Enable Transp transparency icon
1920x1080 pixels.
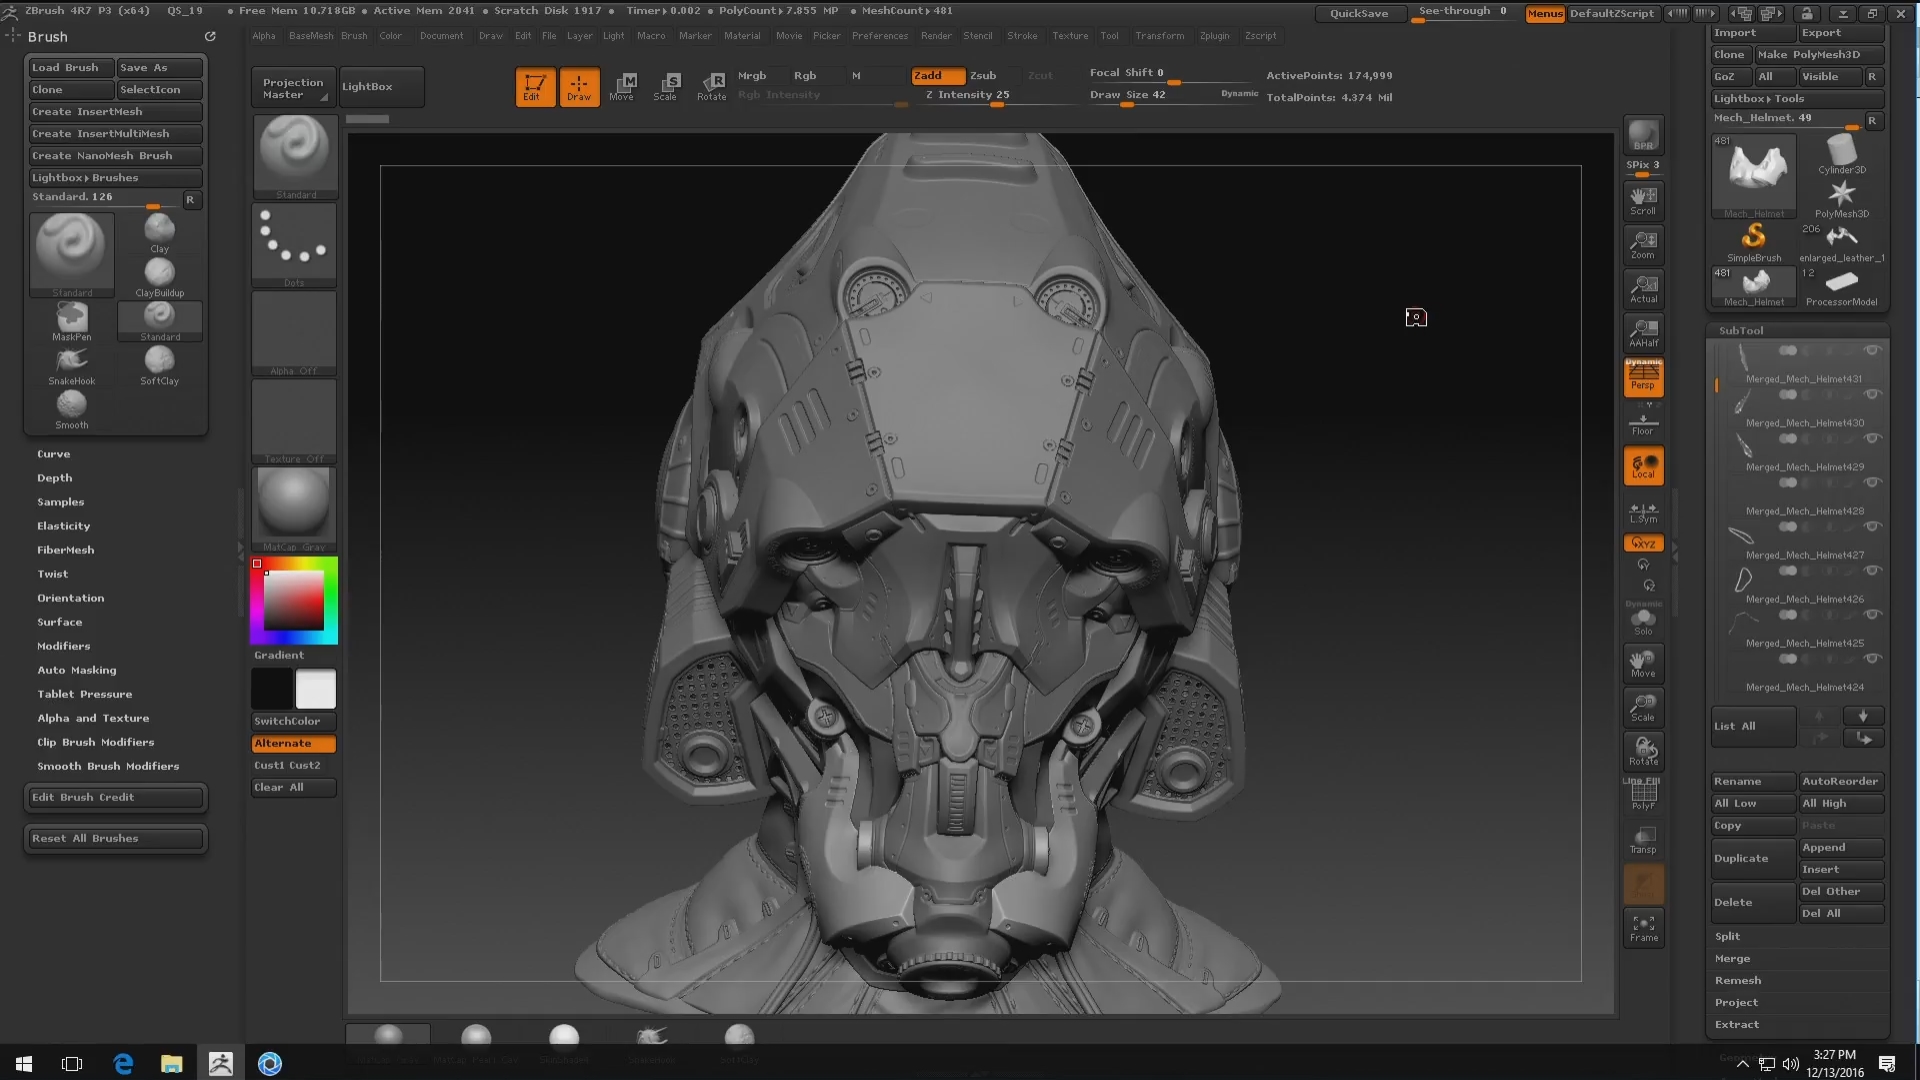[x=1643, y=839]
